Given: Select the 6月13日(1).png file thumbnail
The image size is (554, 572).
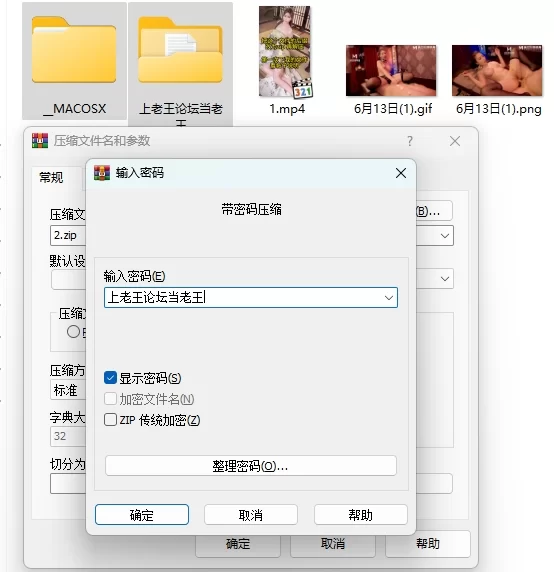Looking at the screenshot, I should point(497,71).
